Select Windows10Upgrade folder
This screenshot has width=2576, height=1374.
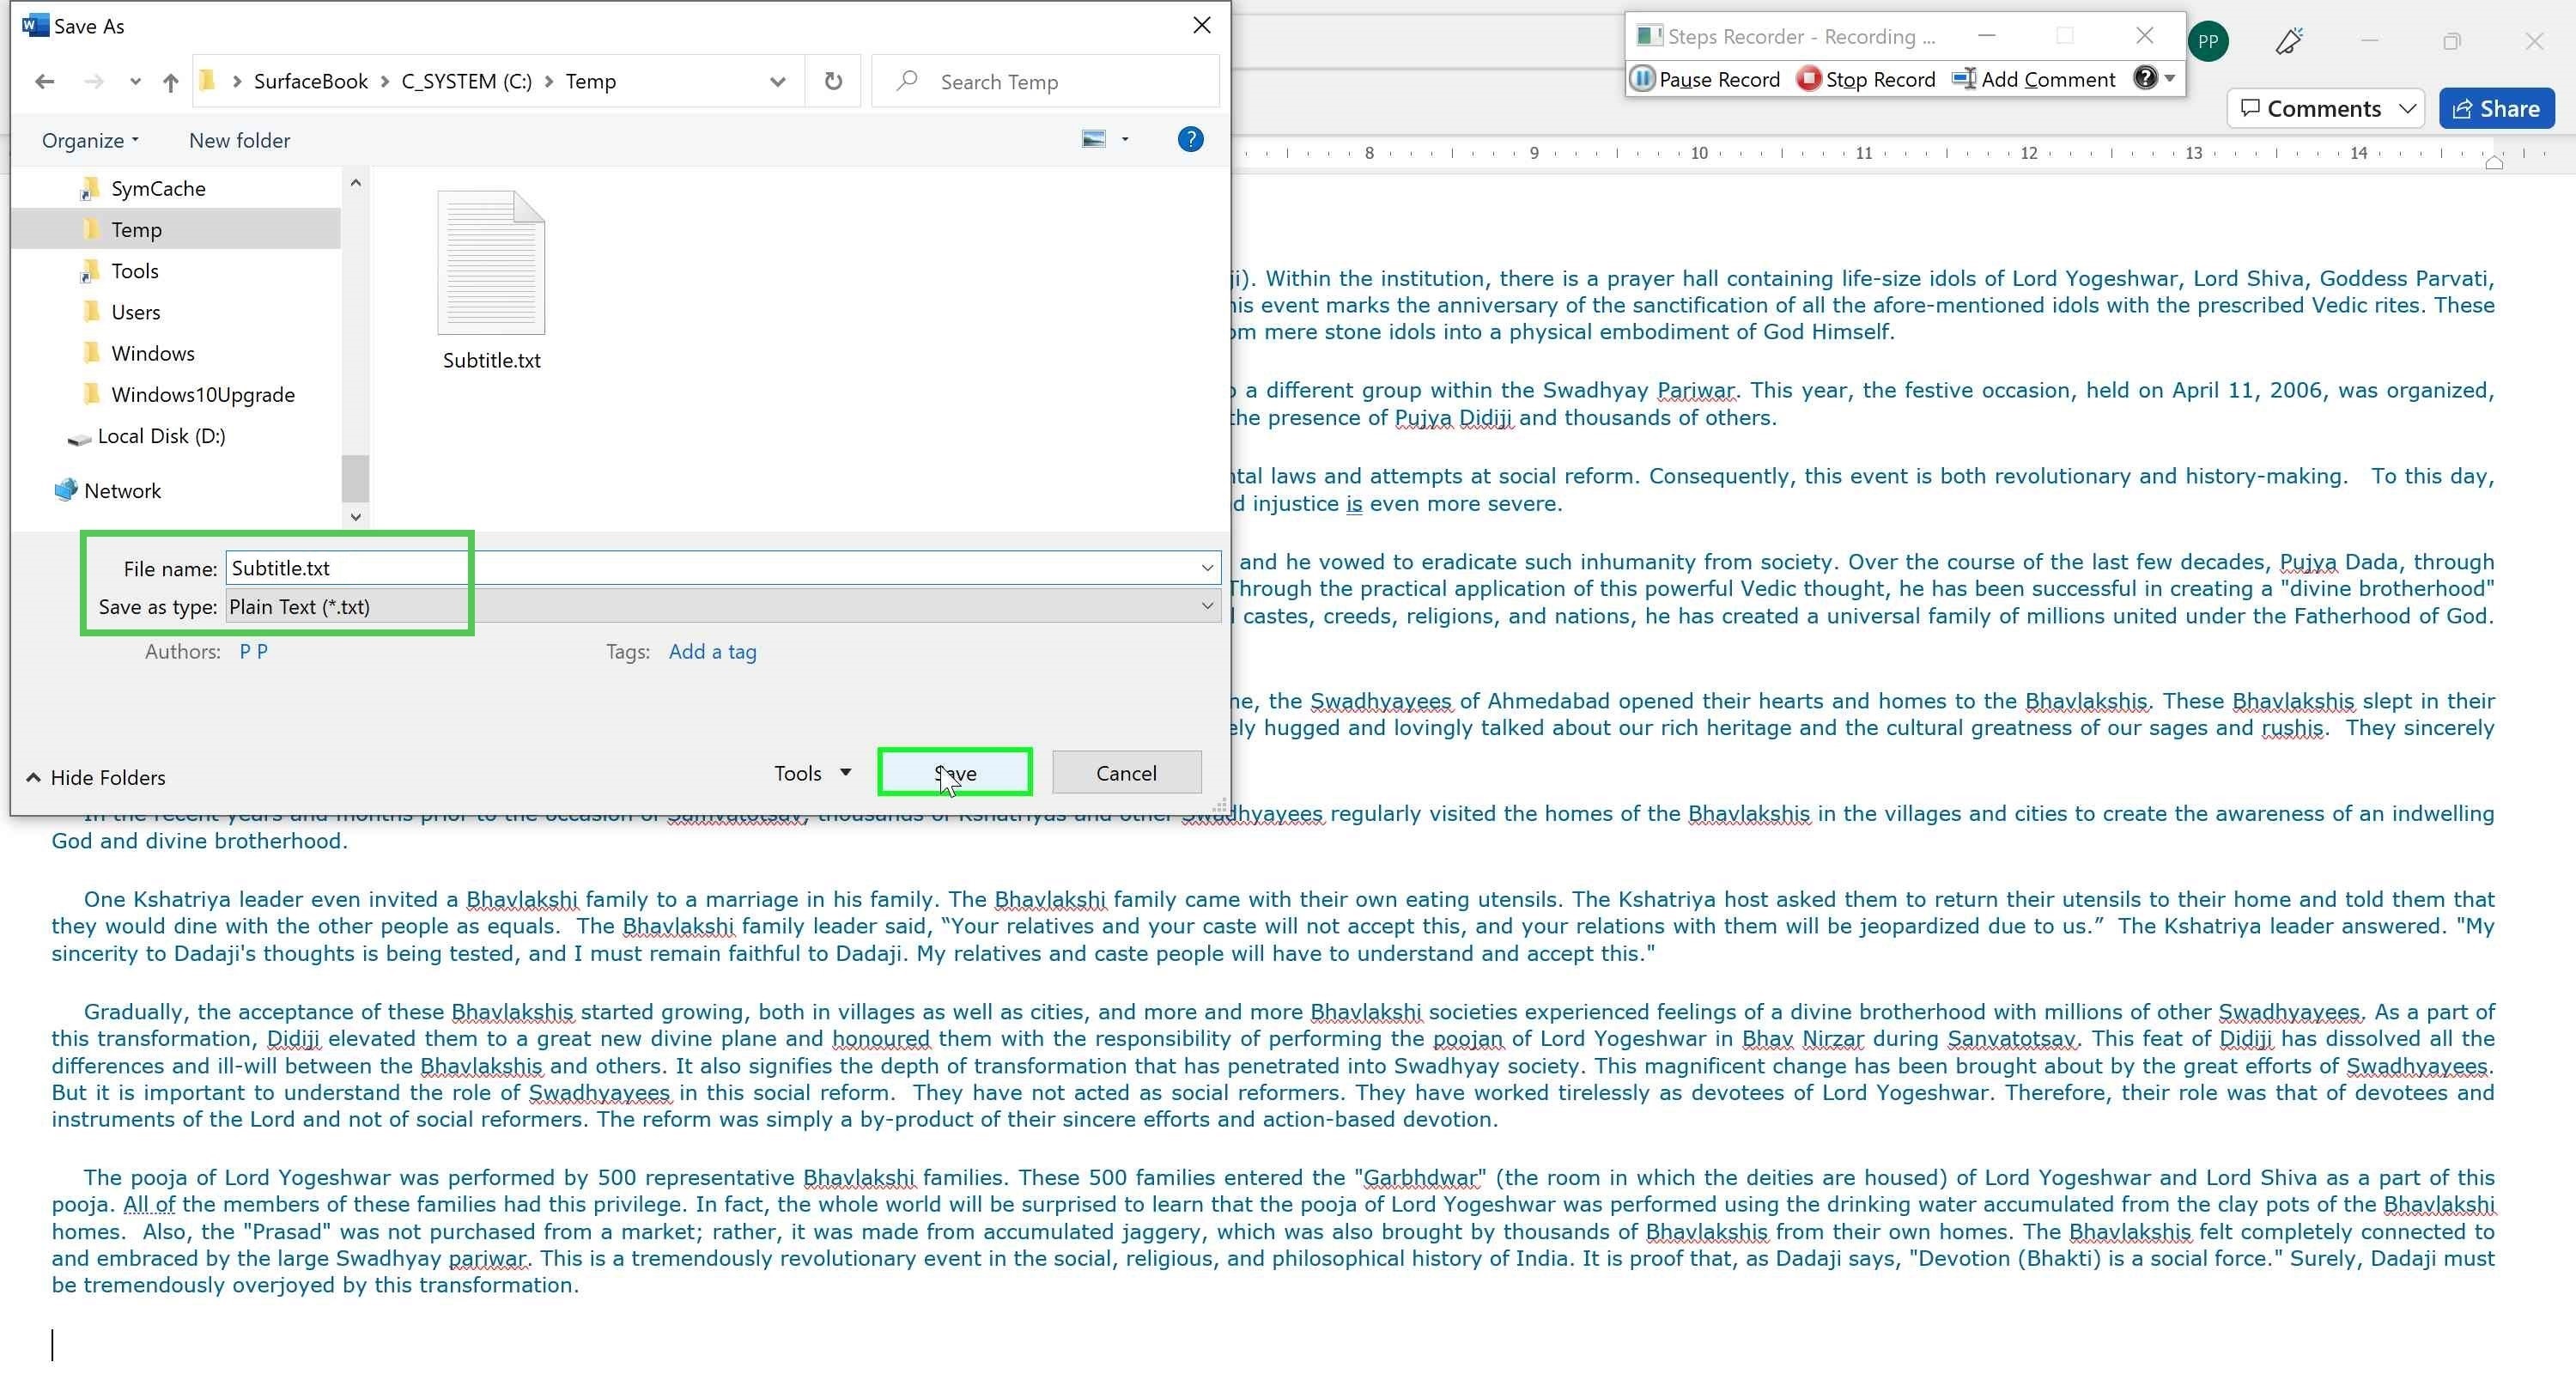(x=203, y=394)
